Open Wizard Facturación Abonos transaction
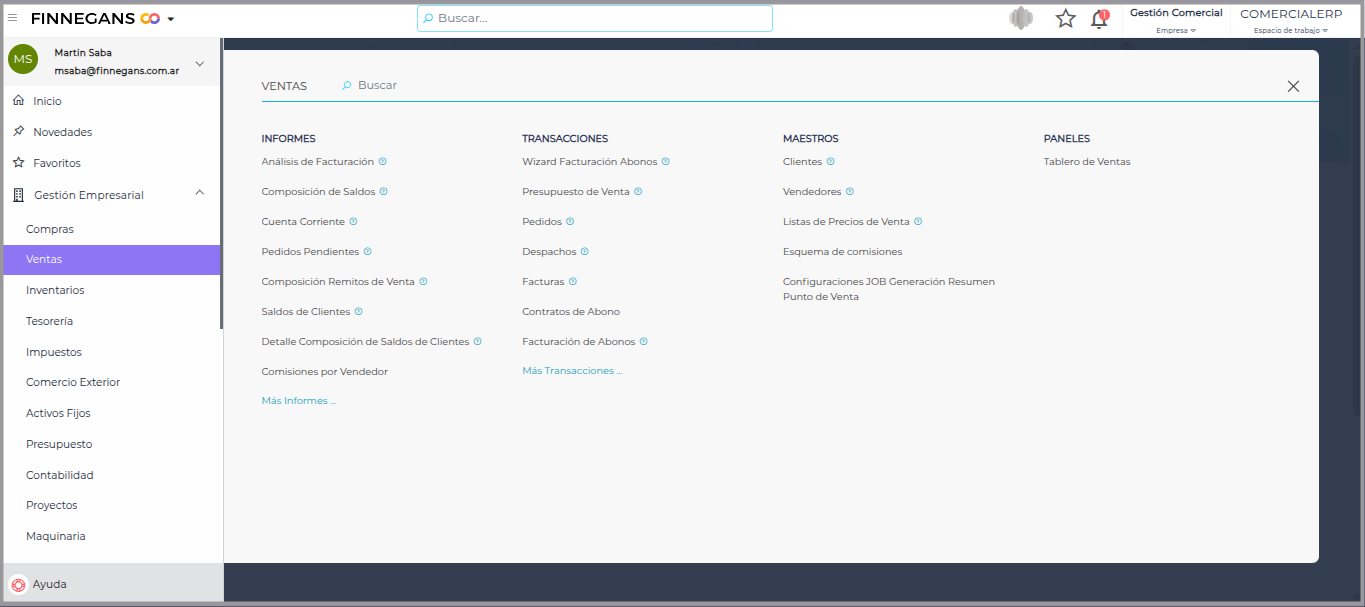Image resolution: width=1365 pixels, height=607 pixels. 590,161
